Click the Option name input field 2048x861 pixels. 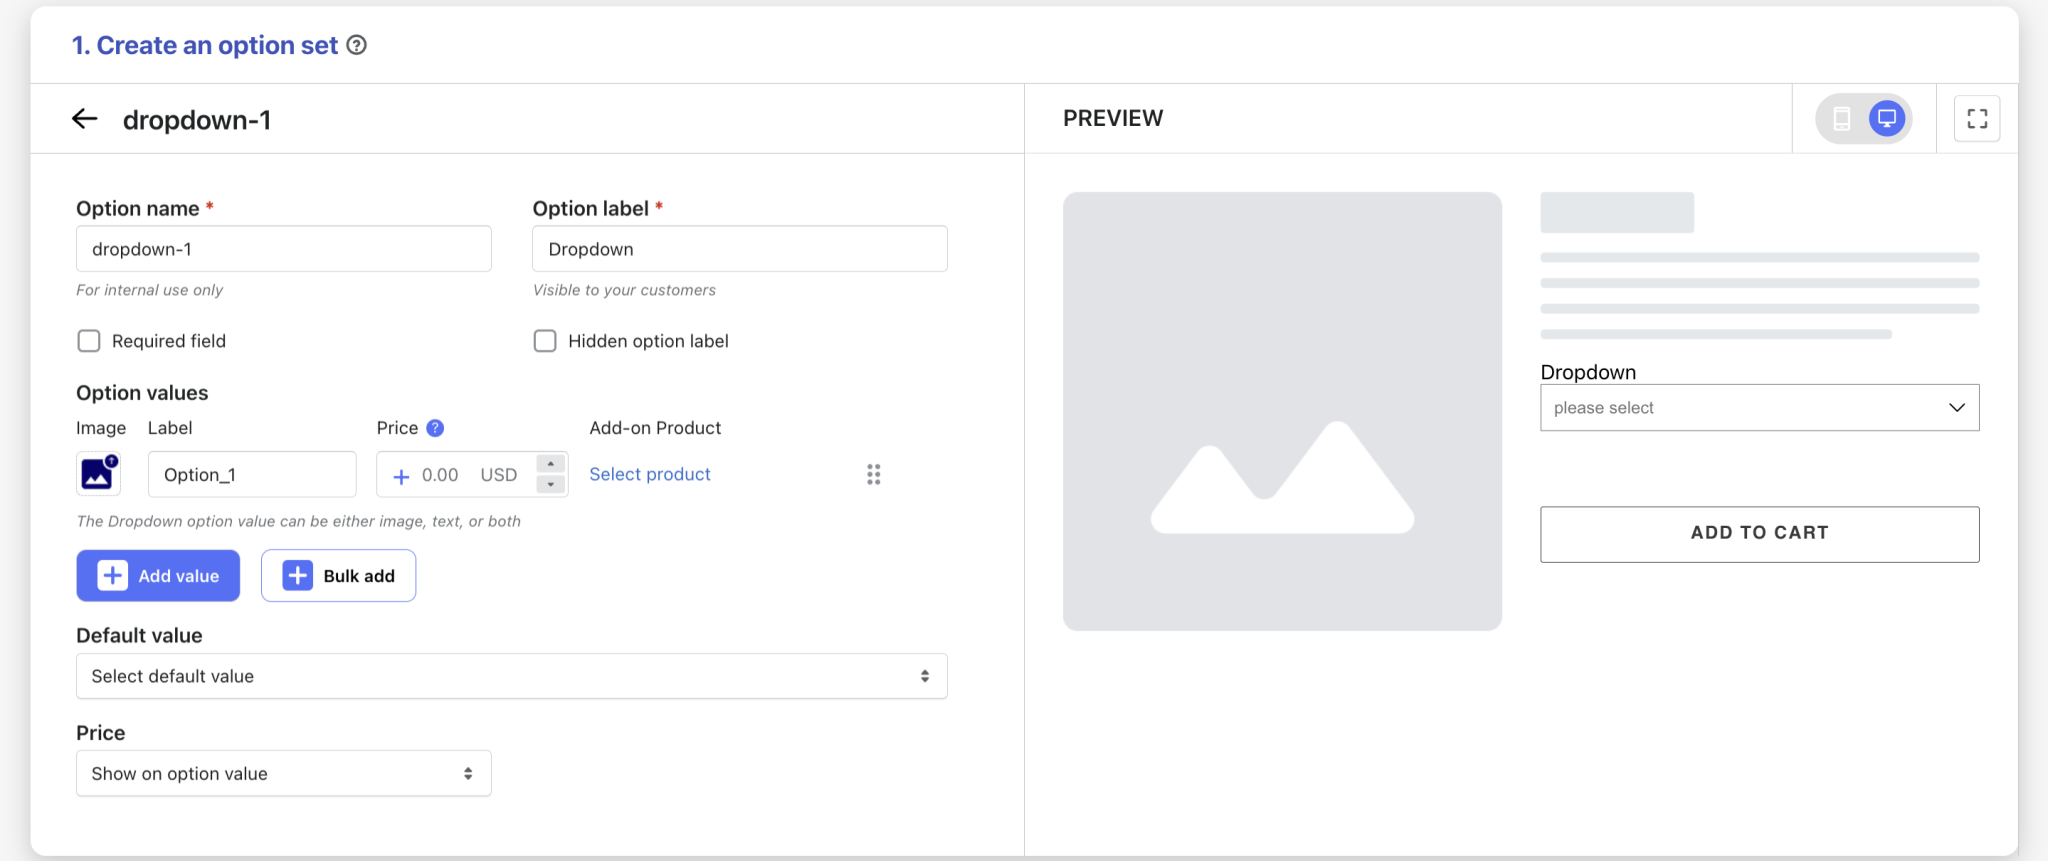tap(283, 249)
